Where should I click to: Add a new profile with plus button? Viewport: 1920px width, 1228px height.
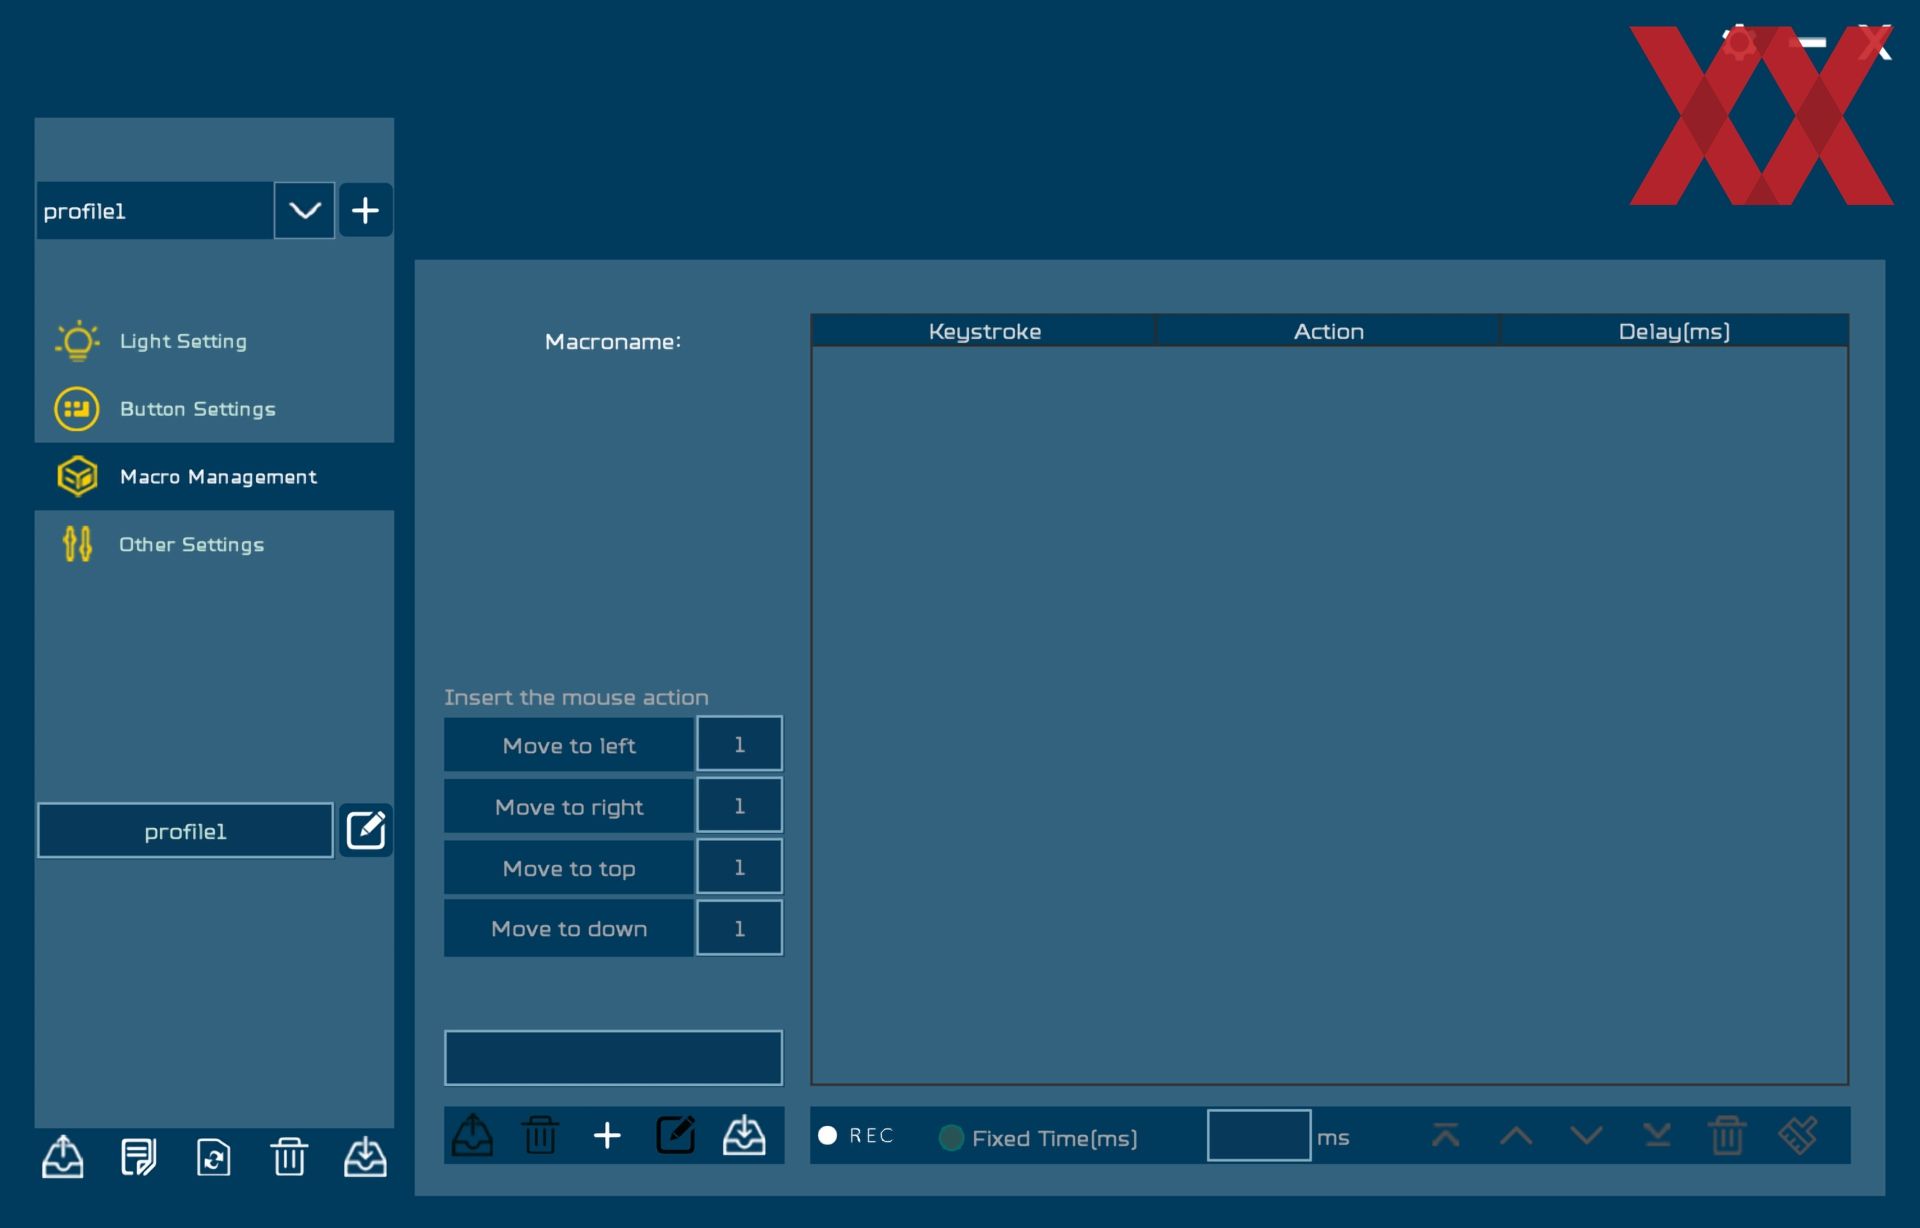click(365, 210)
